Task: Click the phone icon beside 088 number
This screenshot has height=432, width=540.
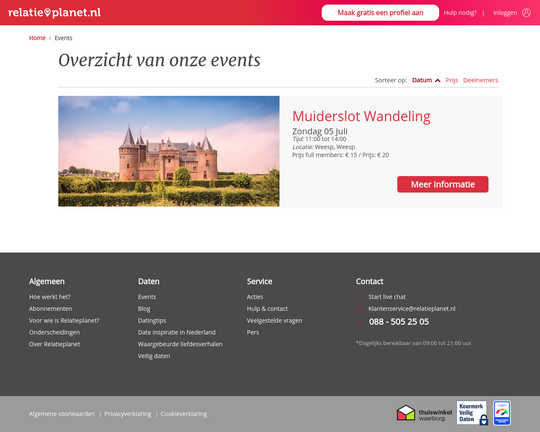Action: (359, 322)
